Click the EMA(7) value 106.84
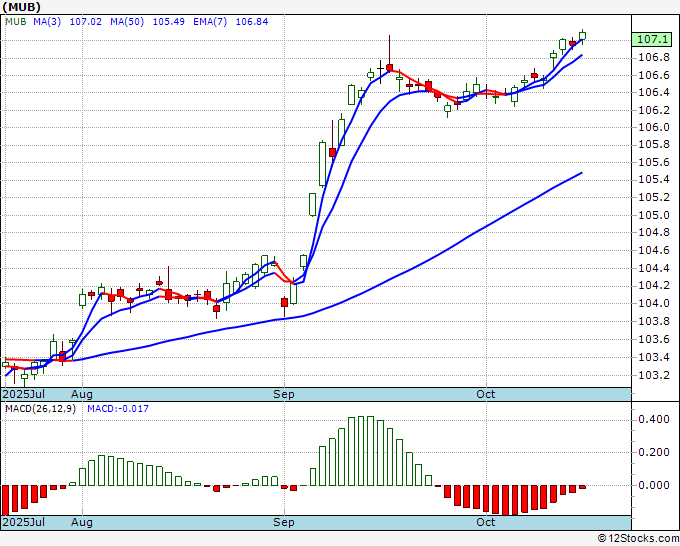Image resolution: width=680 pixels, height=546 pixels. tap(252, 22)
